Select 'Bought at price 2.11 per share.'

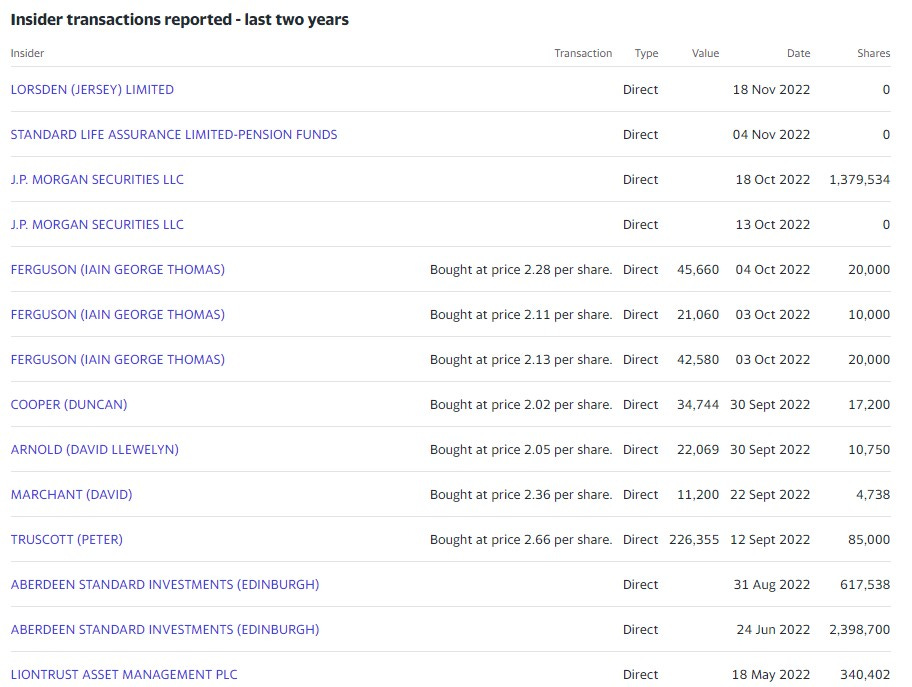pos(521,315)
